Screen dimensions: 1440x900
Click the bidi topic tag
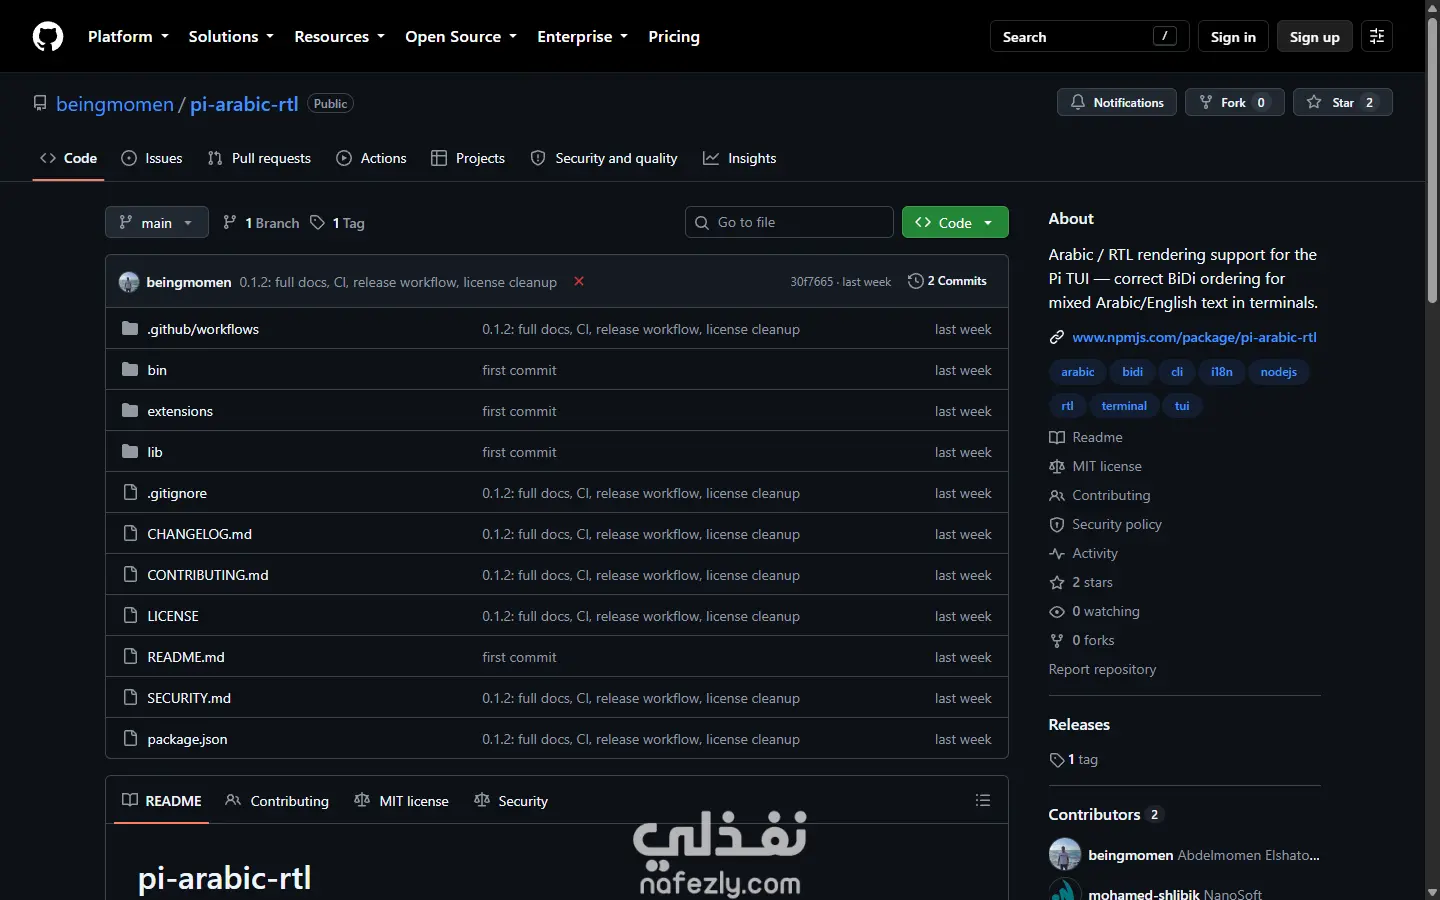click(1133, 372)
